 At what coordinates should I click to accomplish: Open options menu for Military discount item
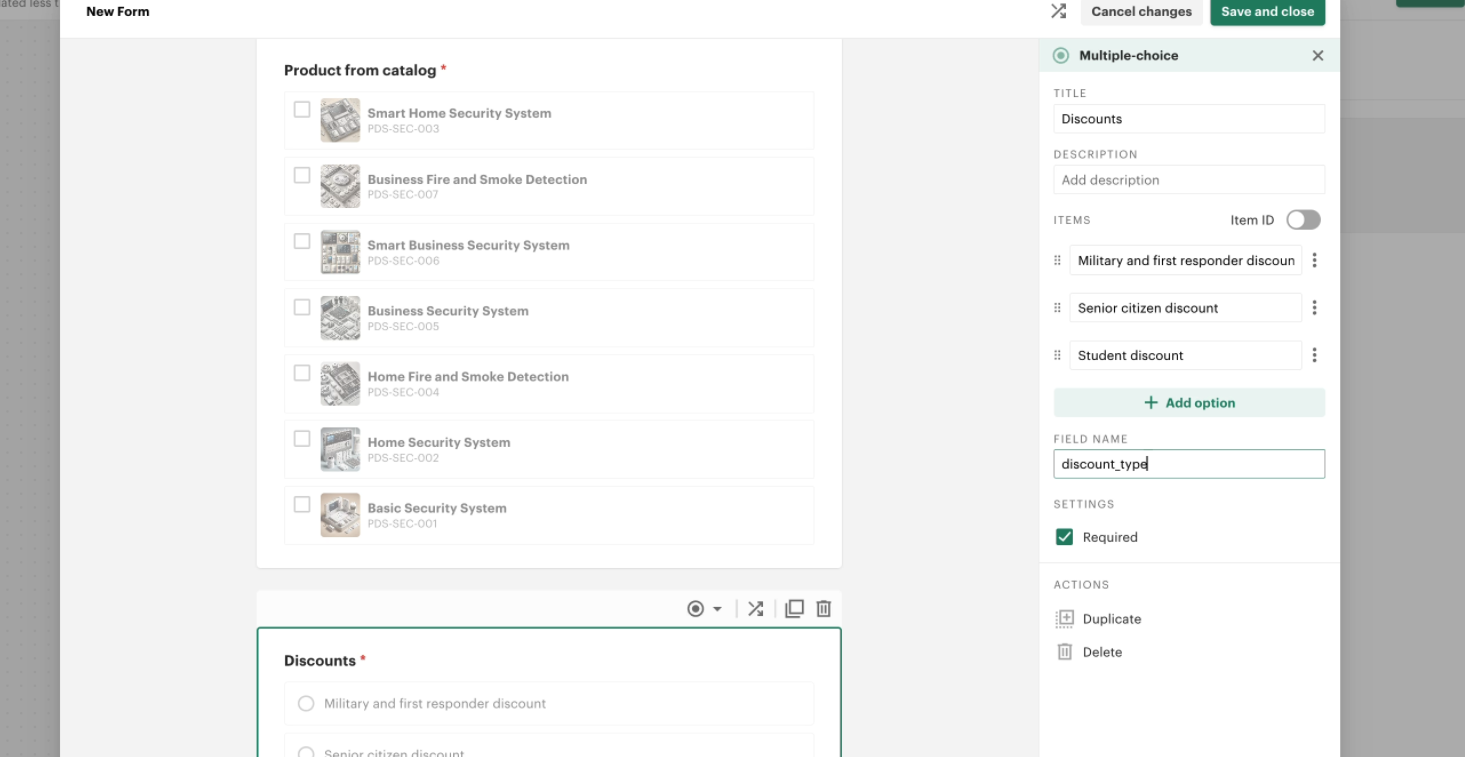pyautogui.click(x=1314, y=261)
